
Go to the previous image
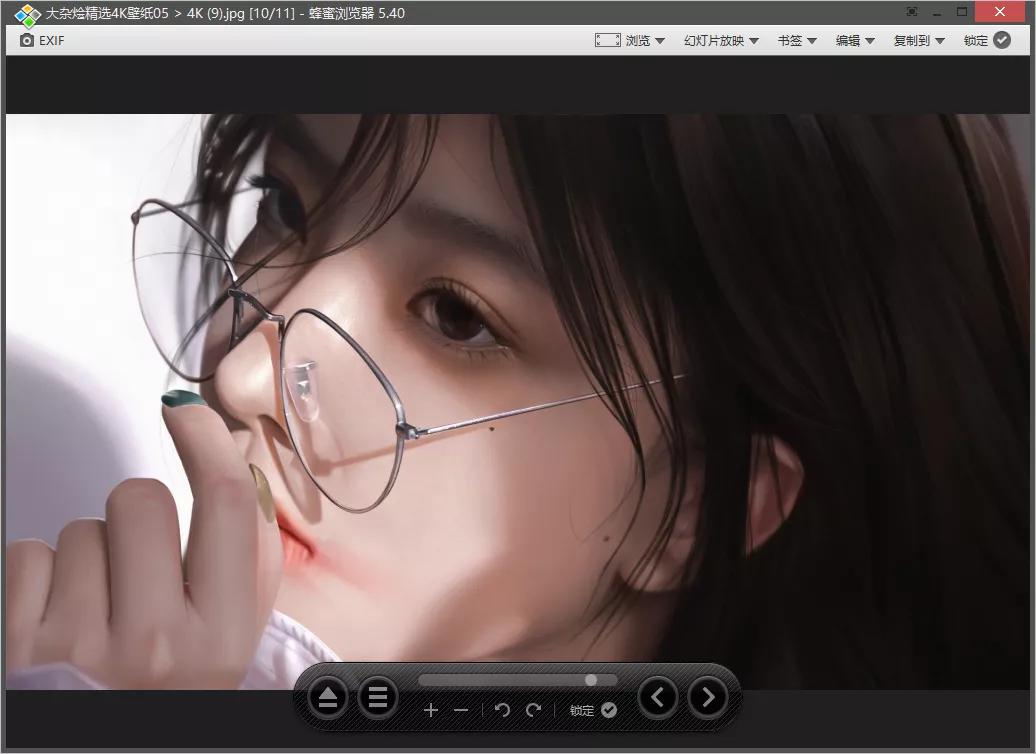point(658,697)
